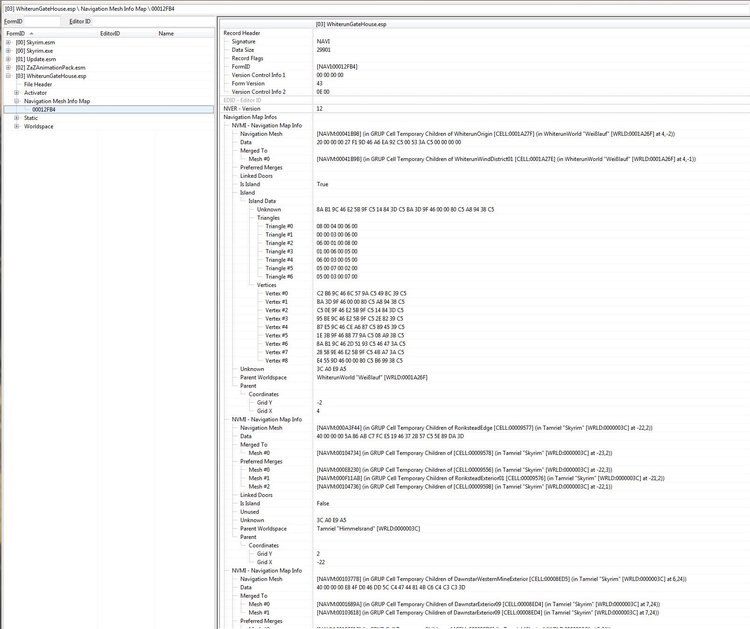Select the Triangle #3 row
750x629 pixels.
click(x=483, y=252)
